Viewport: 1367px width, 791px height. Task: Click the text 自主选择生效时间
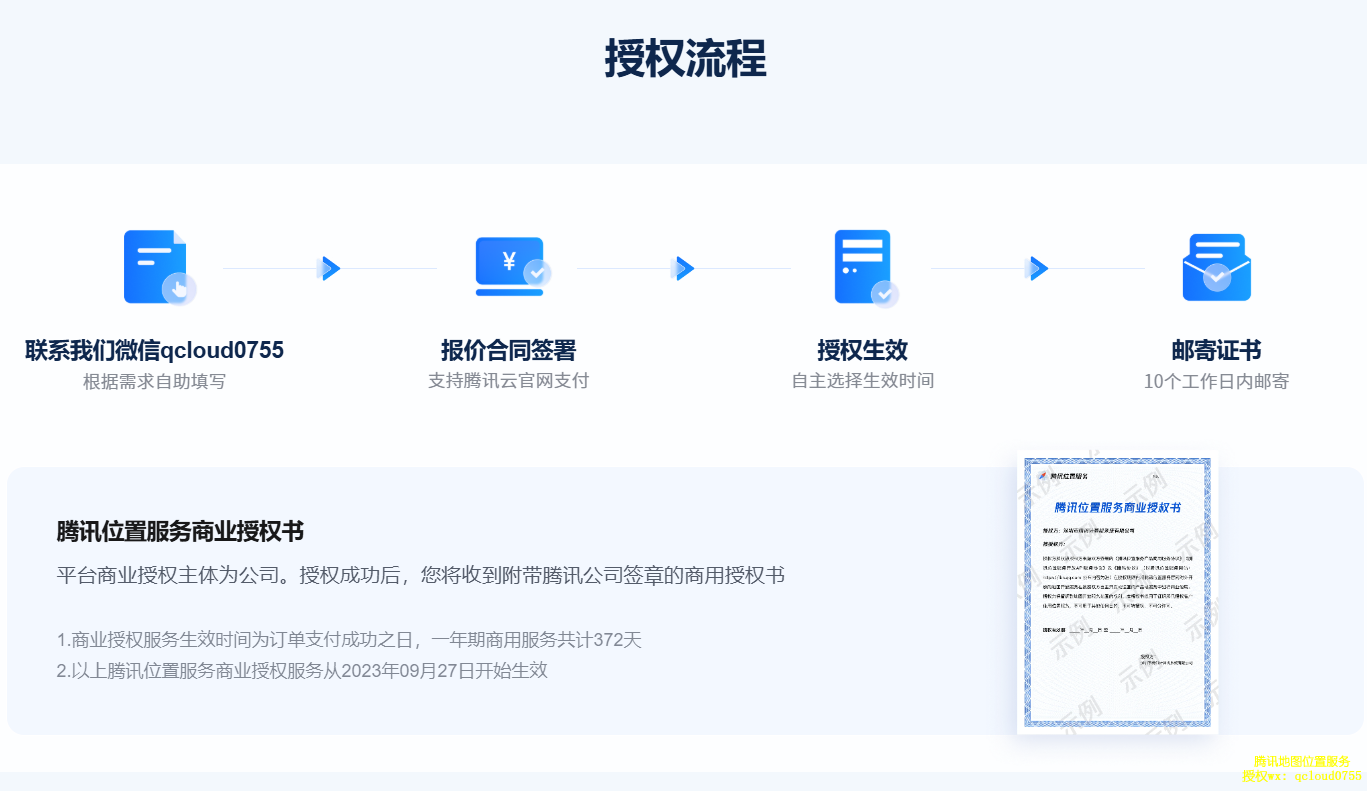click(x=863, y=381)
